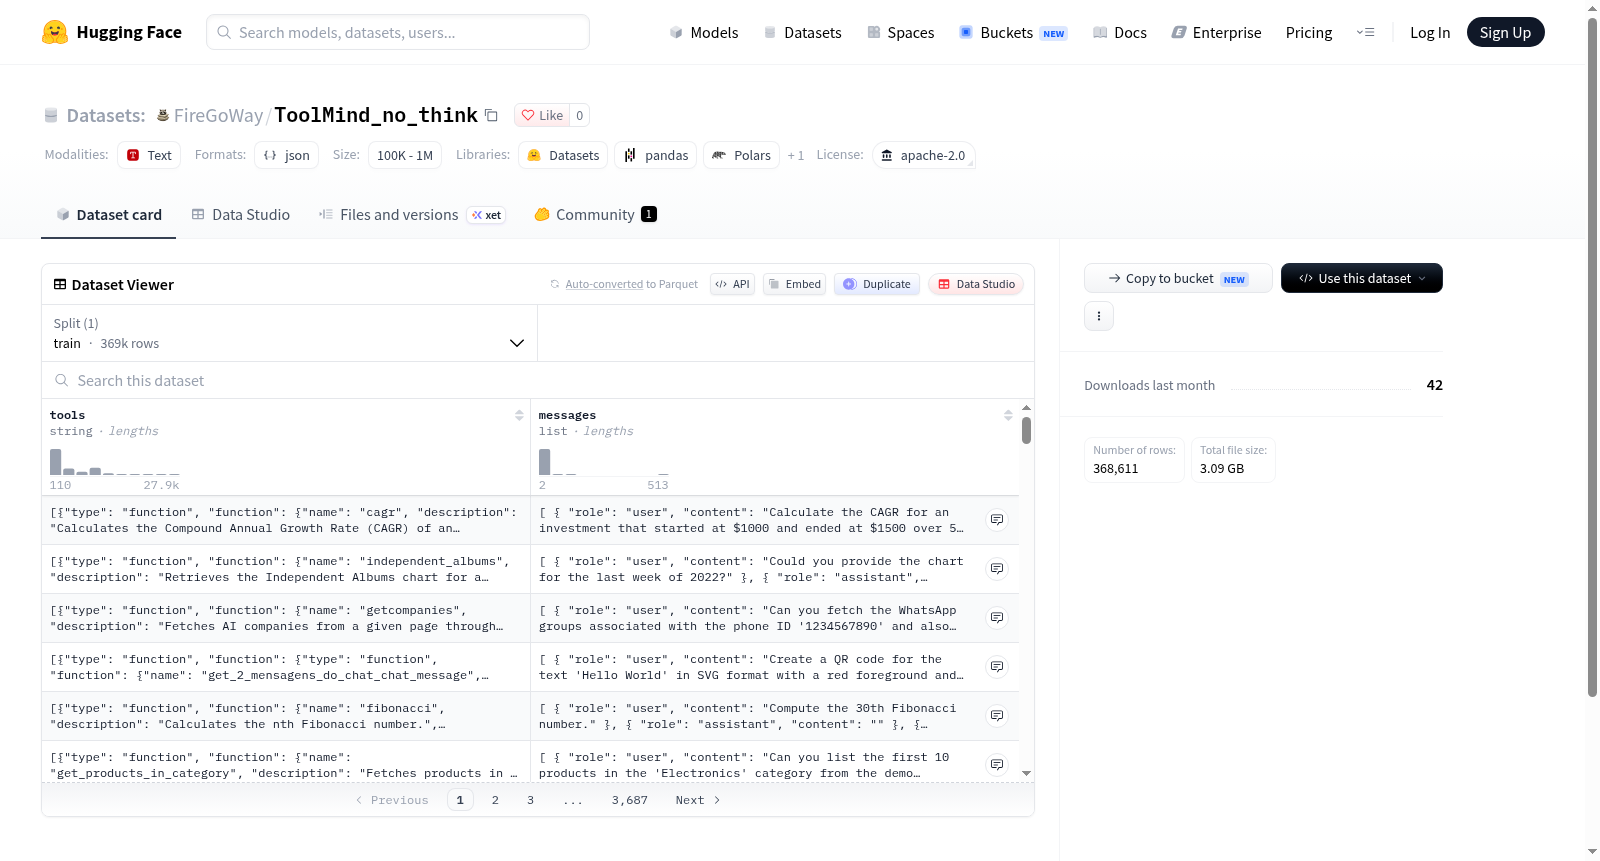This screenshot has height=861, width=1600.
Task: Click the search magnifier icon in the header
Action: 224,32
